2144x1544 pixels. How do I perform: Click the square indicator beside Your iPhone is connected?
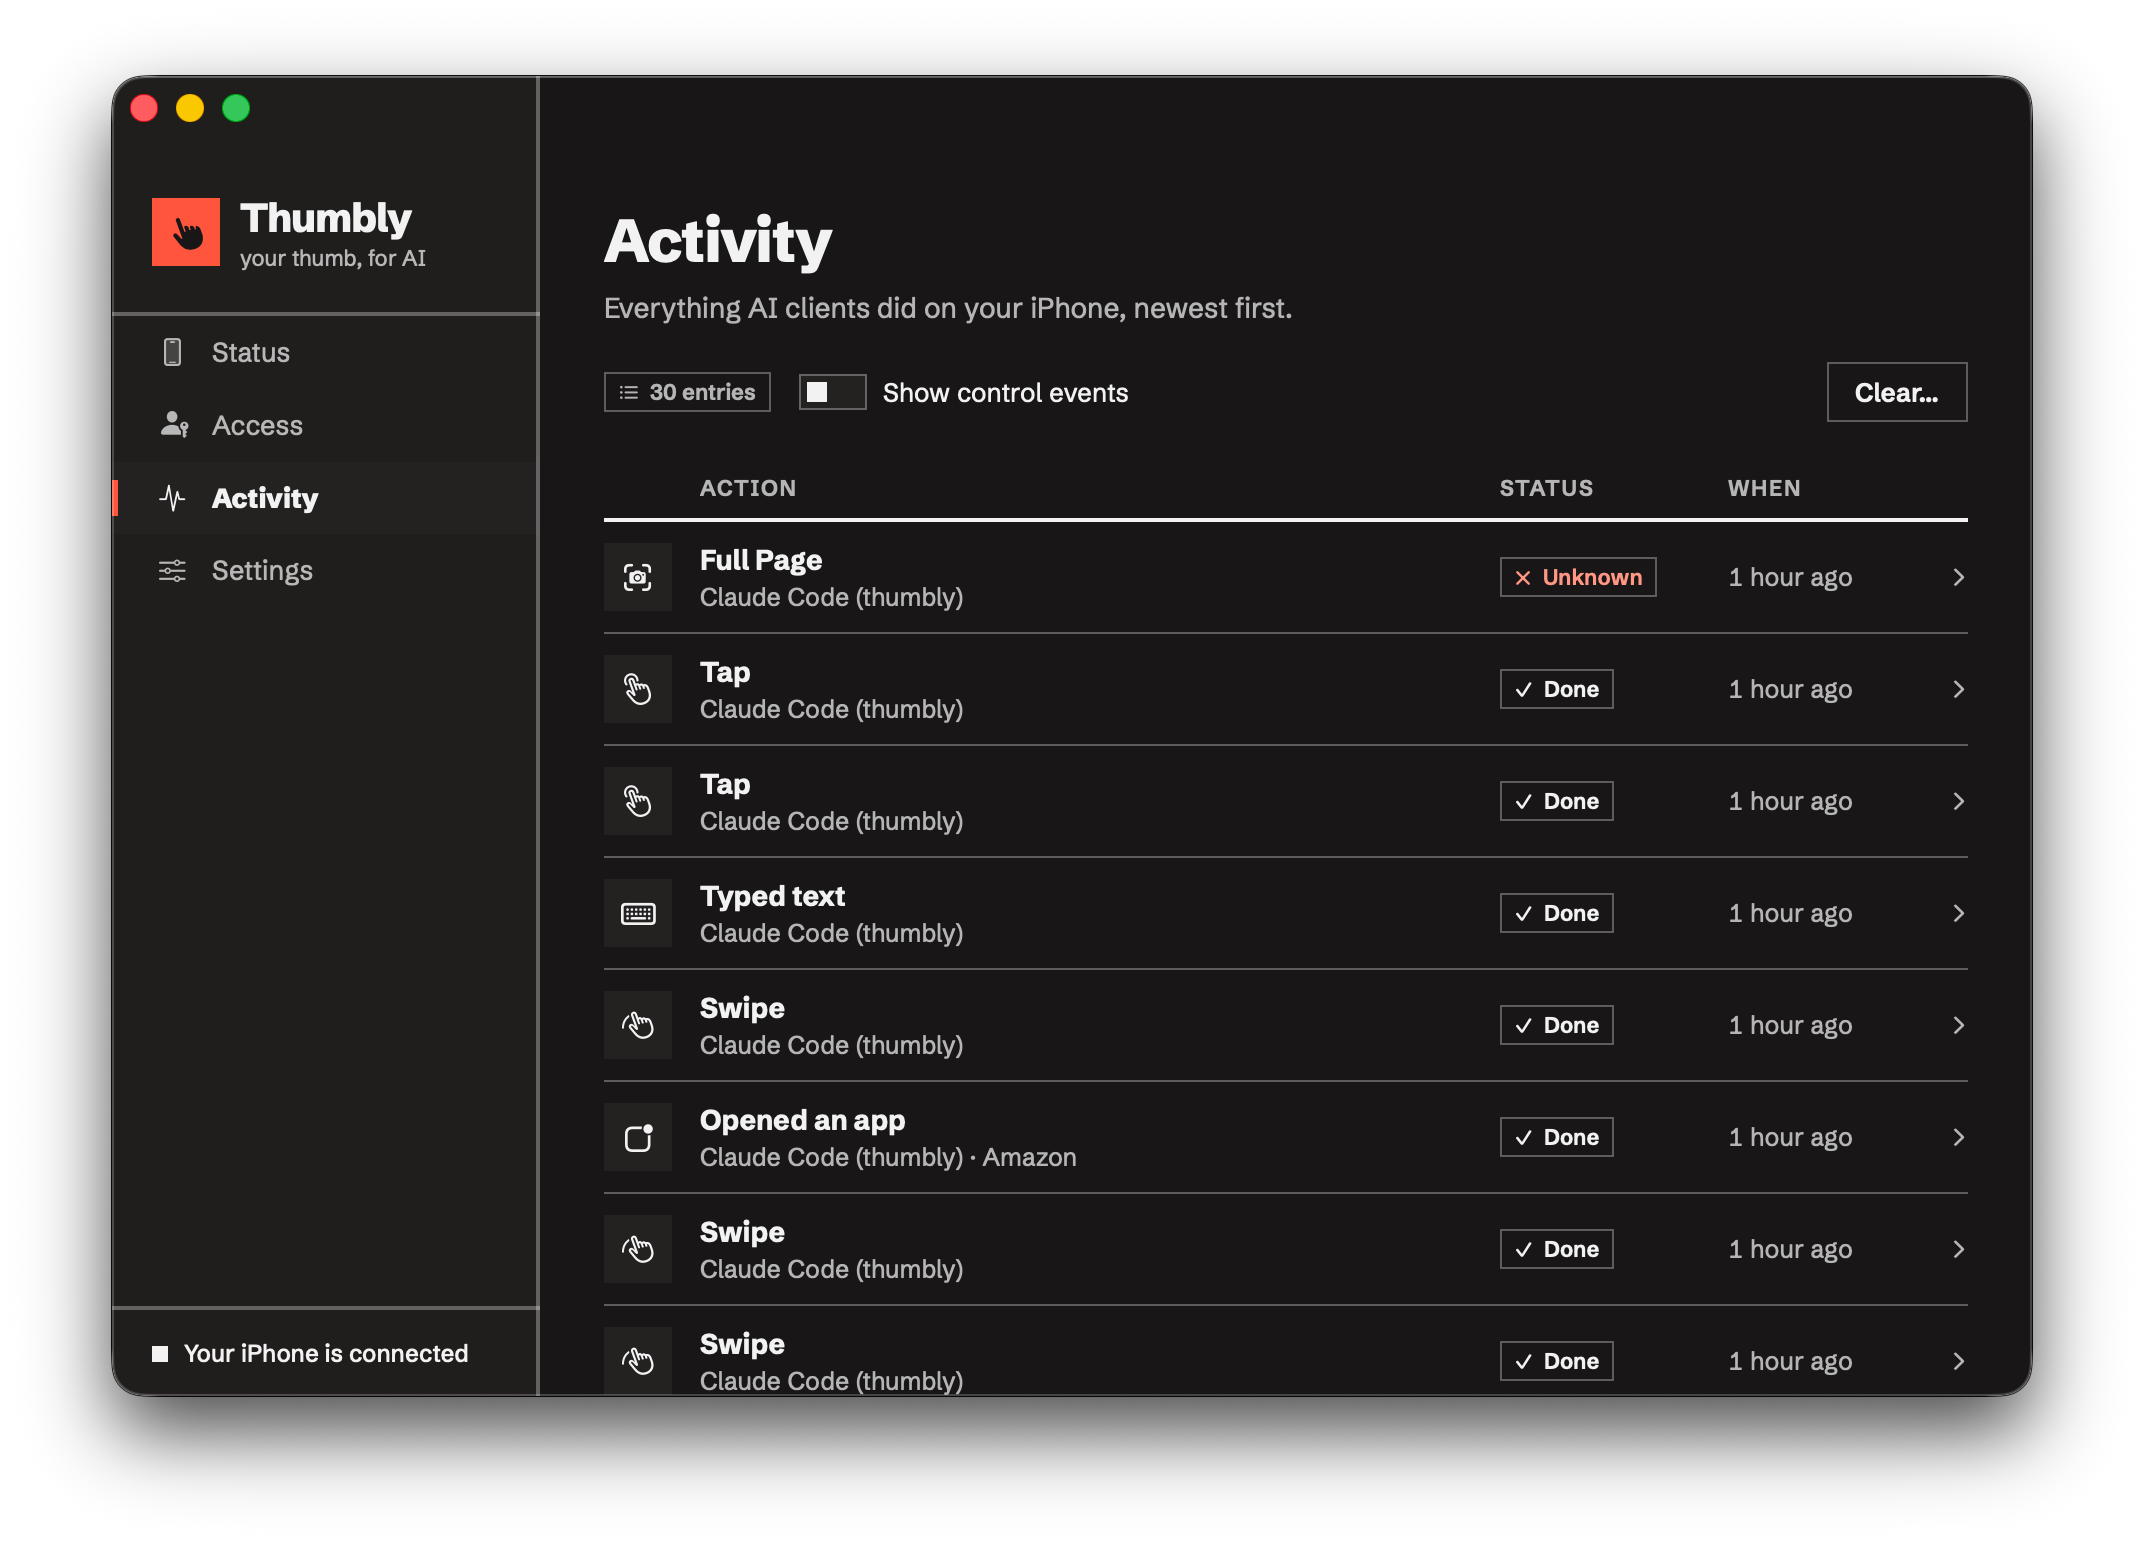click(160, 1354)
